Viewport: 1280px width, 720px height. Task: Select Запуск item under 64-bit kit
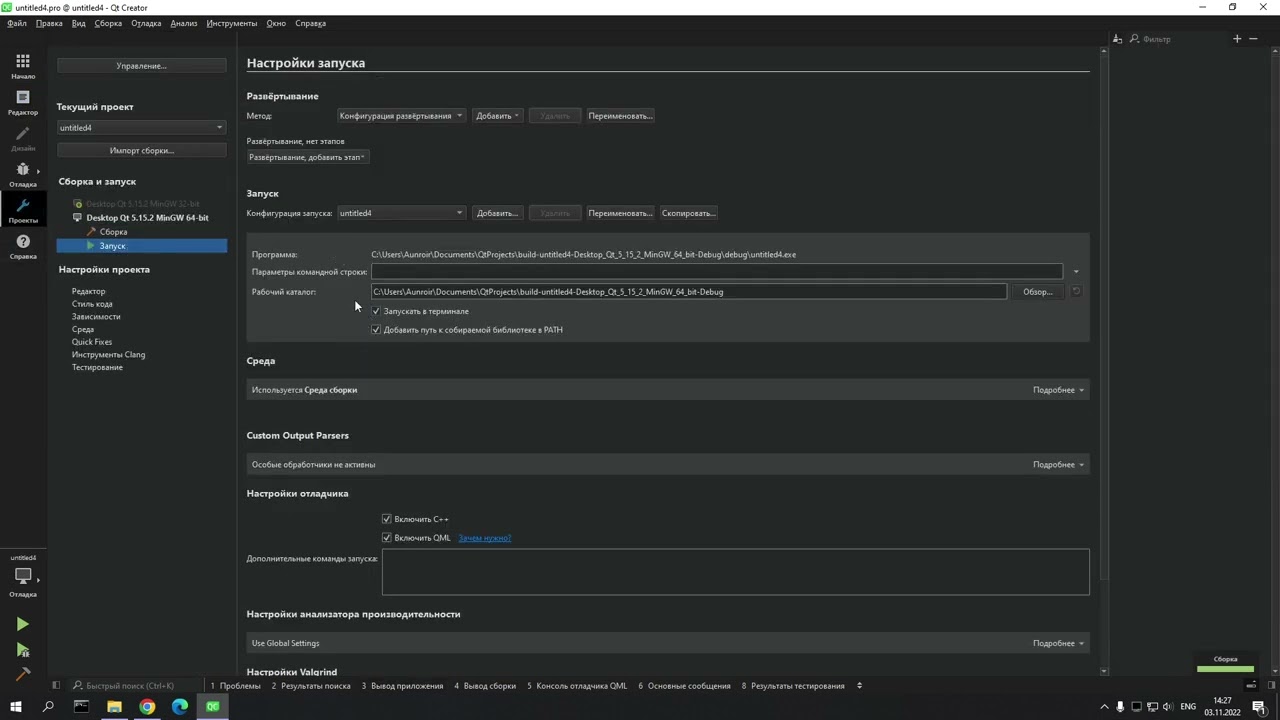pos(142,246)
